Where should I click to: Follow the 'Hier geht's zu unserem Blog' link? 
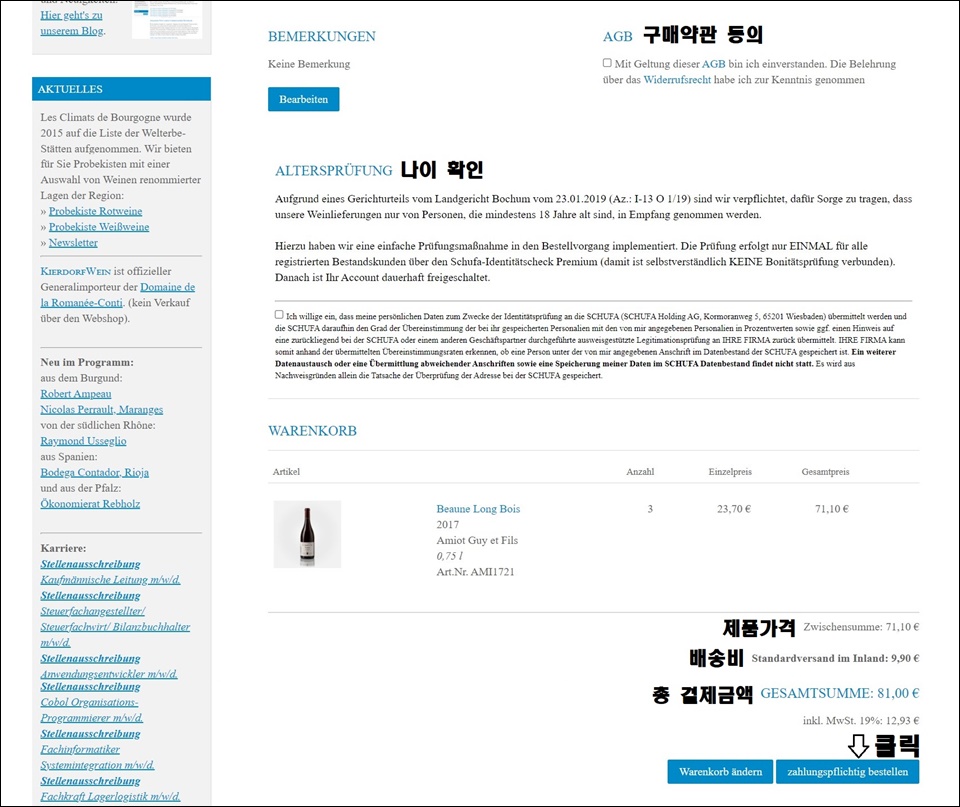point(72,23)
